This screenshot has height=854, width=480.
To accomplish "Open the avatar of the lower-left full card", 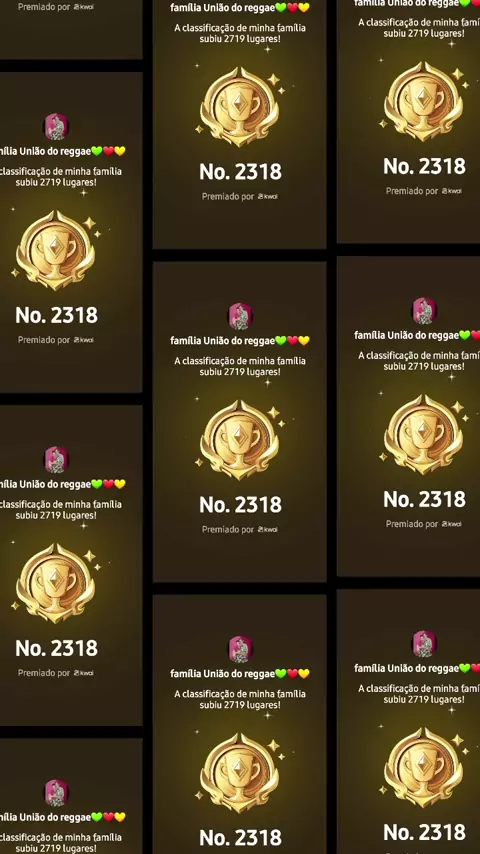I will click(x=56, y=460).
